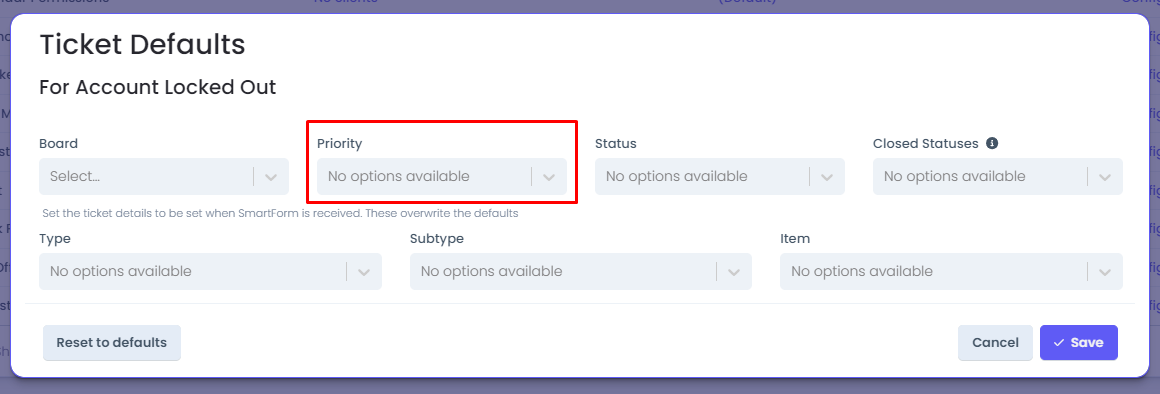The width and height of the screenshot is (1160, 394).
Task: Open the Closed Statuses dropdown field
Action: 998,177
